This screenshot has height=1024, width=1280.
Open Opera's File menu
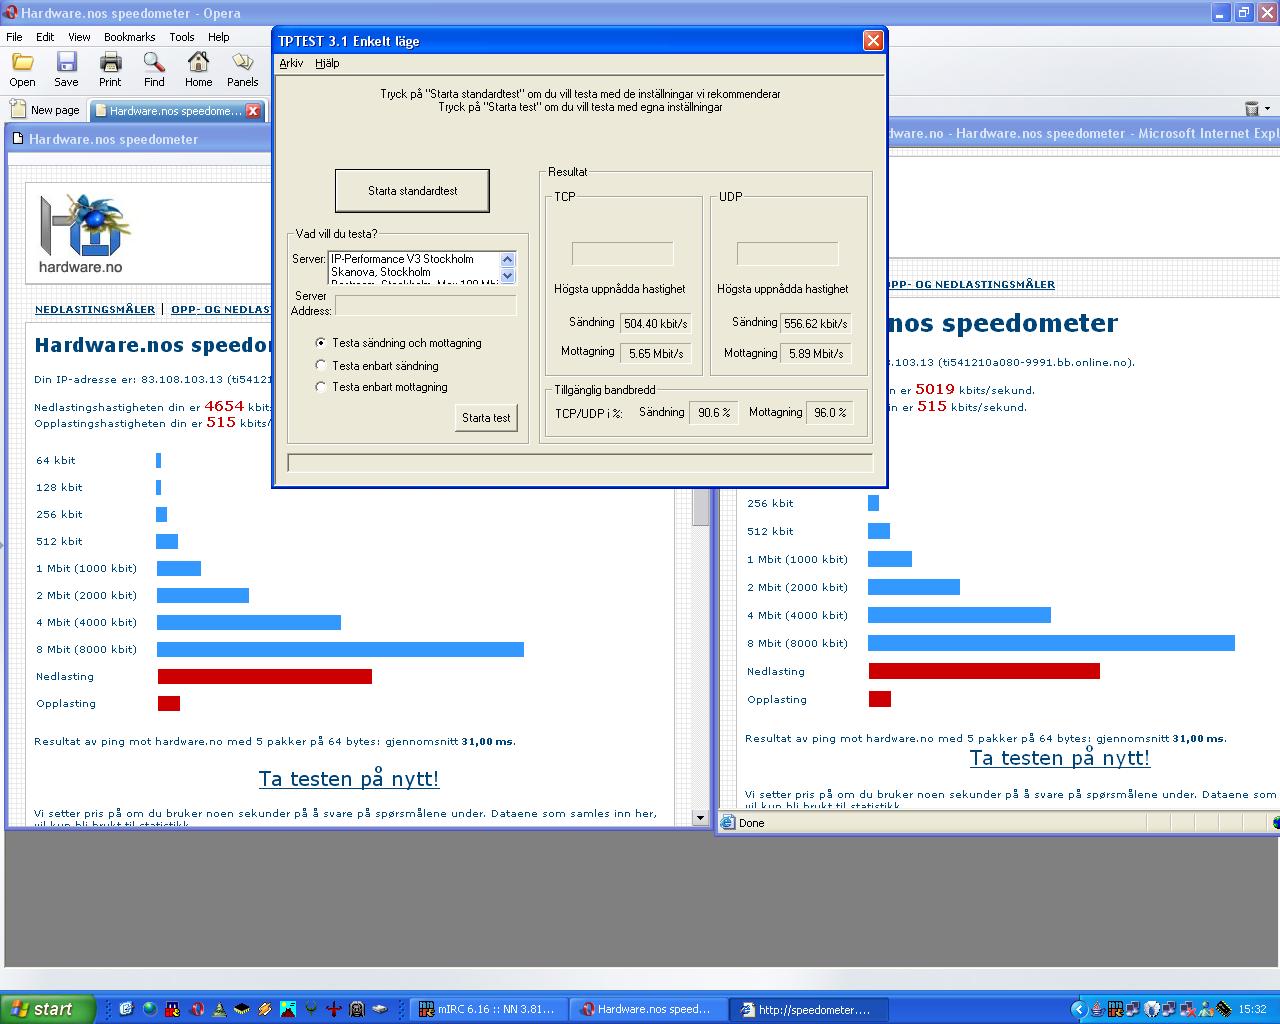[x=14, y=37]
